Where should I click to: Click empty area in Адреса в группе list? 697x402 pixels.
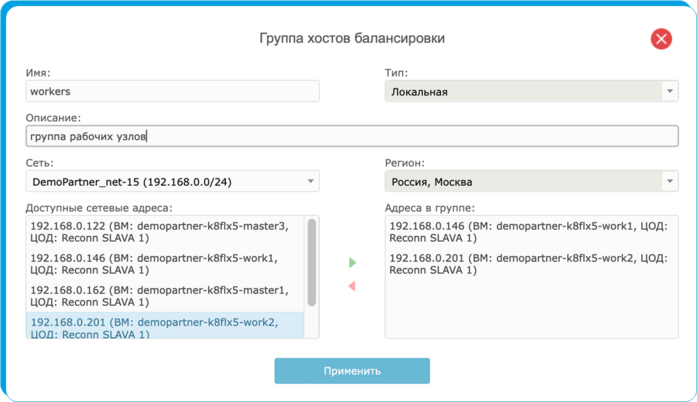[x=531, y=309]
